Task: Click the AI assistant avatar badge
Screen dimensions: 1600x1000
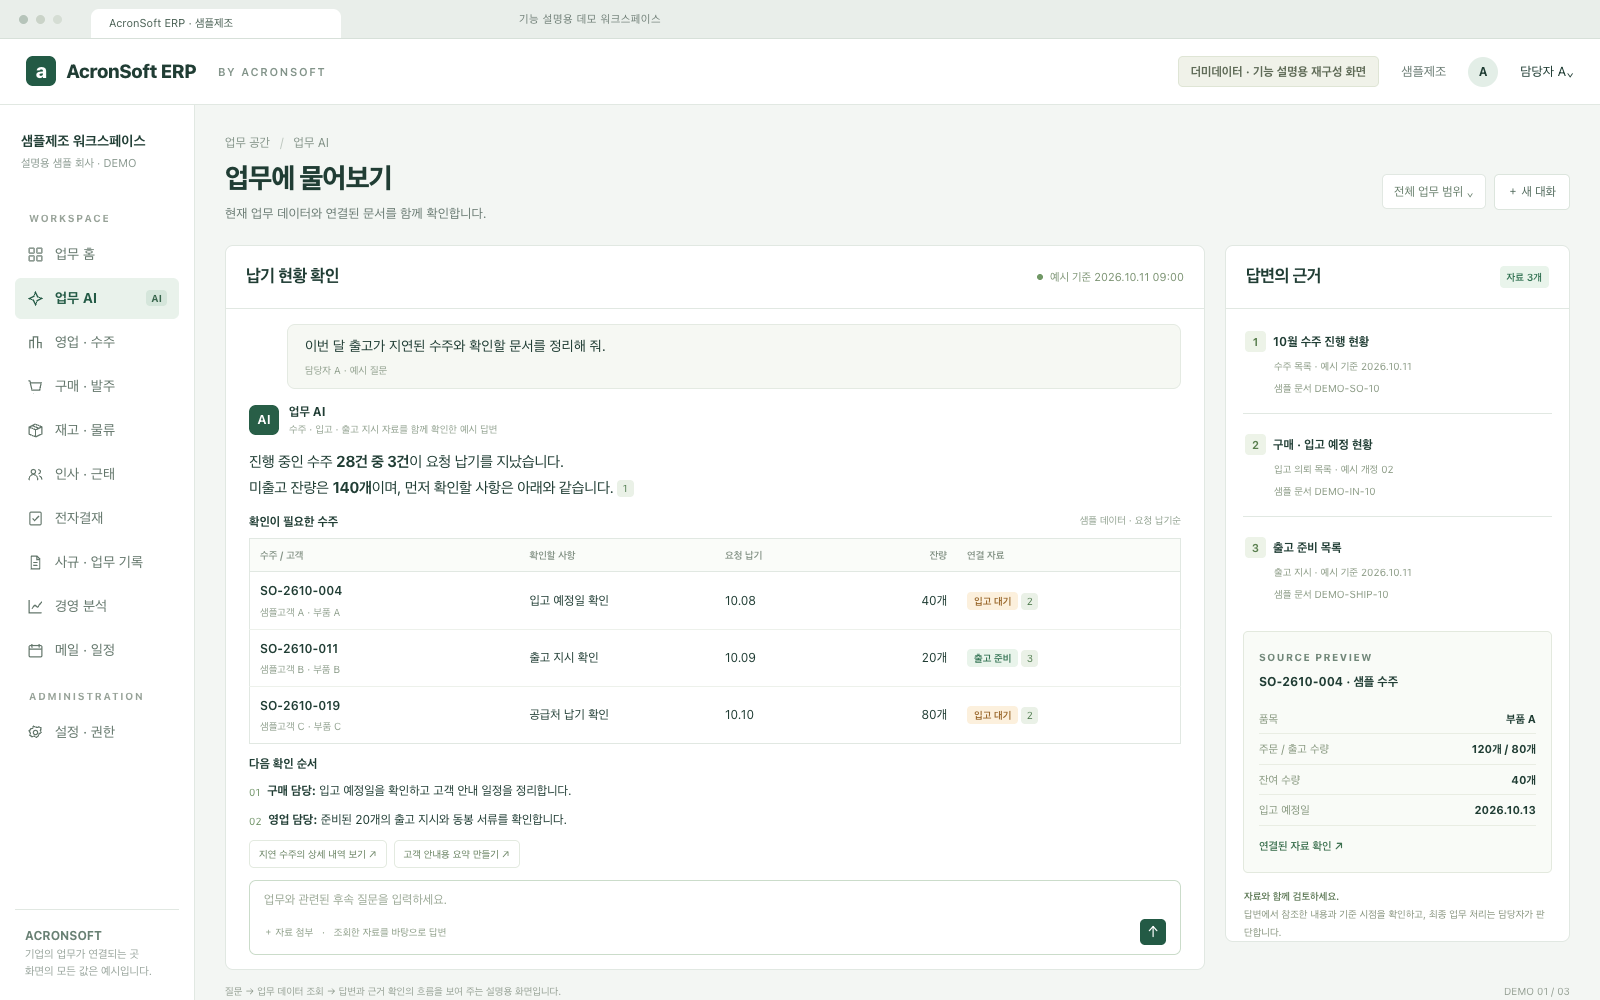Action: pyautogui.click(x=264, y=420)
